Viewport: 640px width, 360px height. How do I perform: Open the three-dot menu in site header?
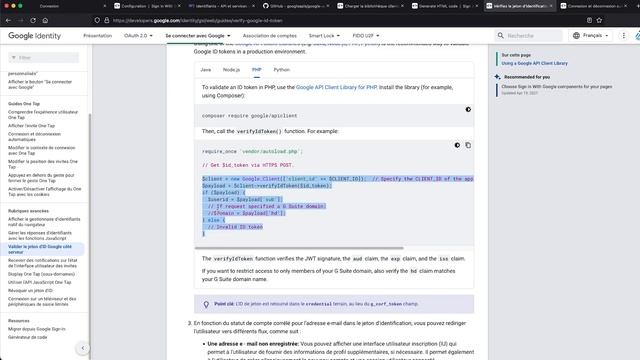click(x=624, y=36)
